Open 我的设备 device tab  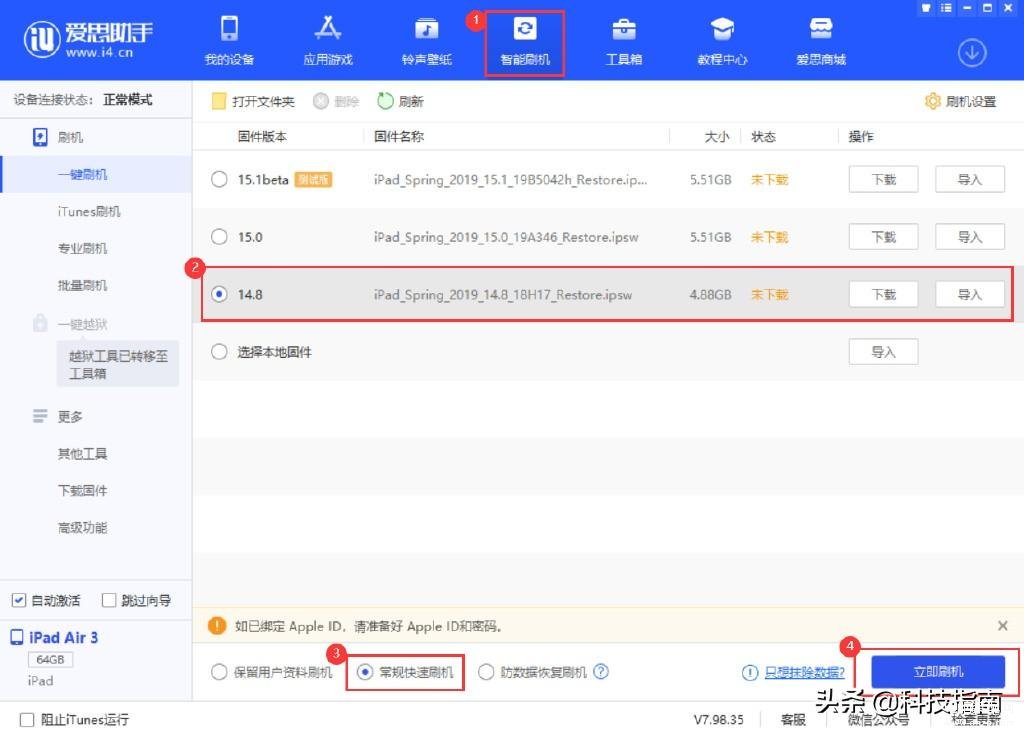[229, 40]
